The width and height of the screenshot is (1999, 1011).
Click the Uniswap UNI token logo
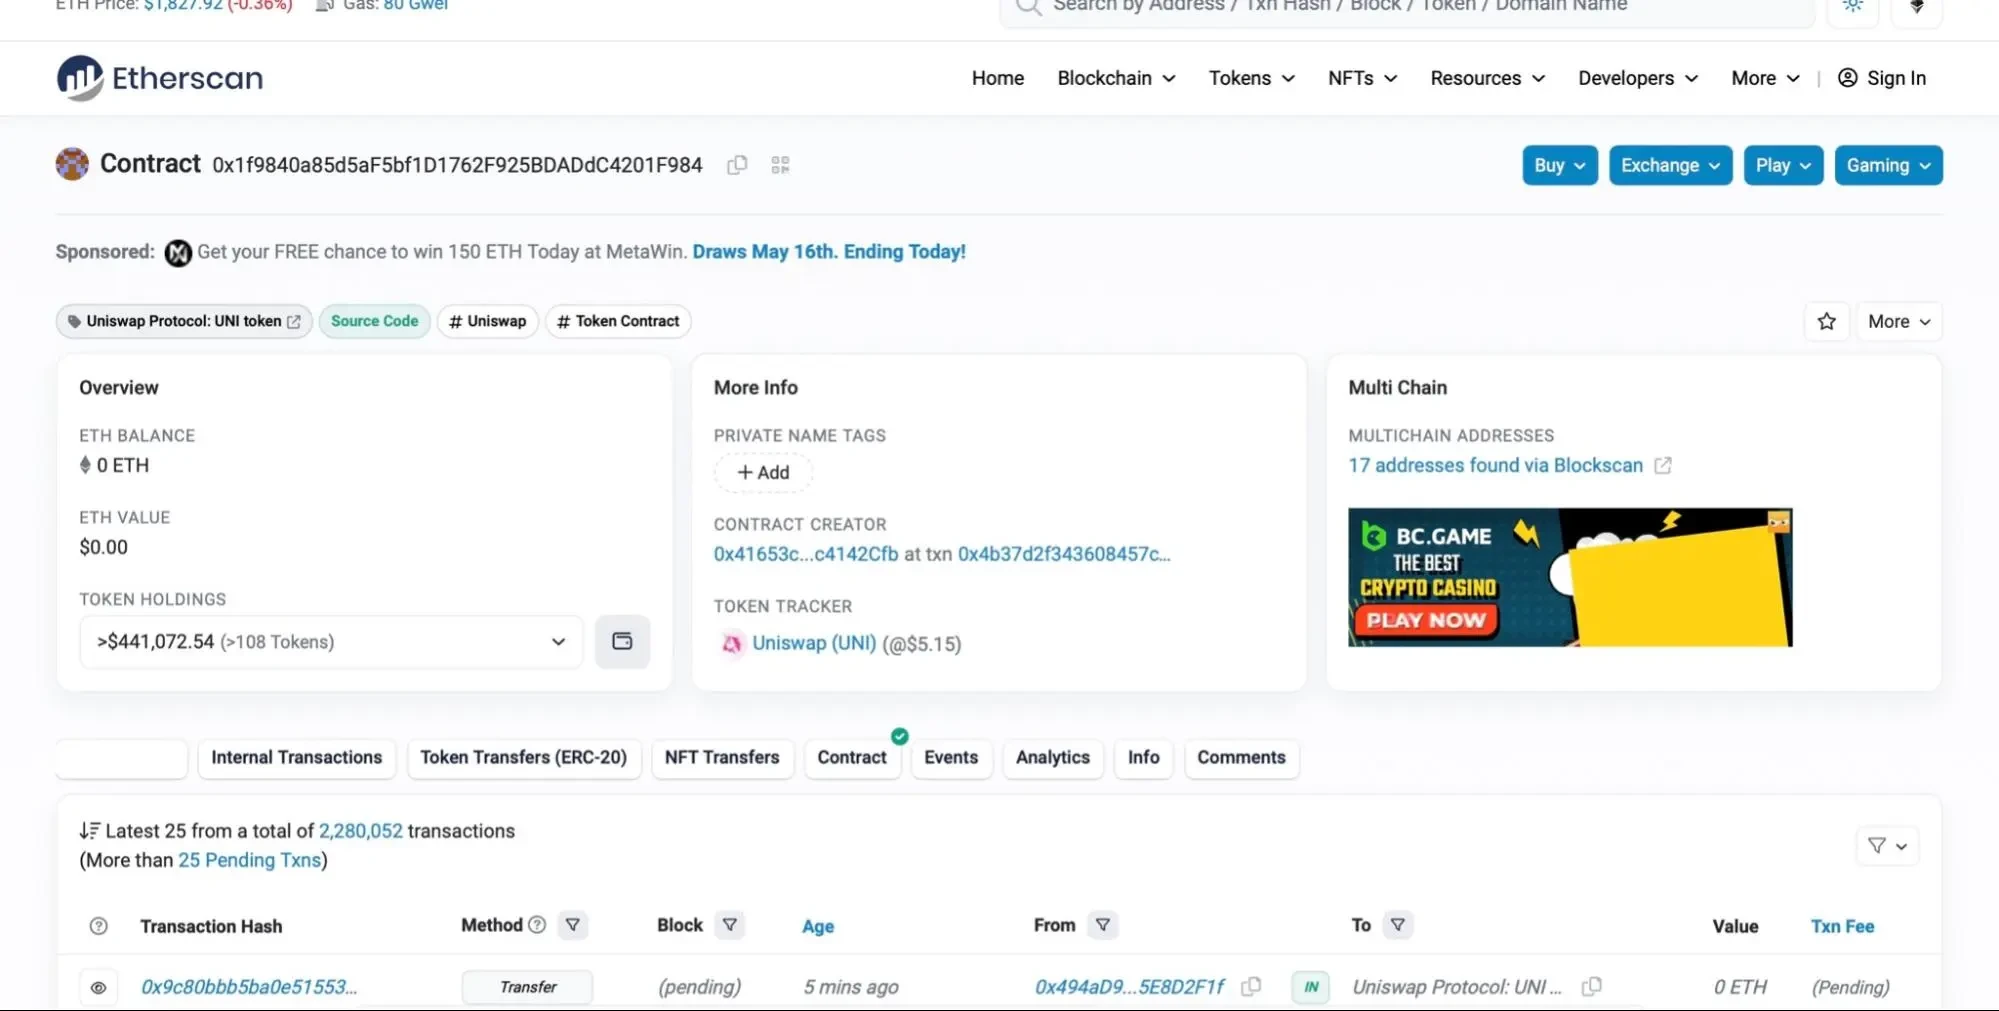click(731, 644)
